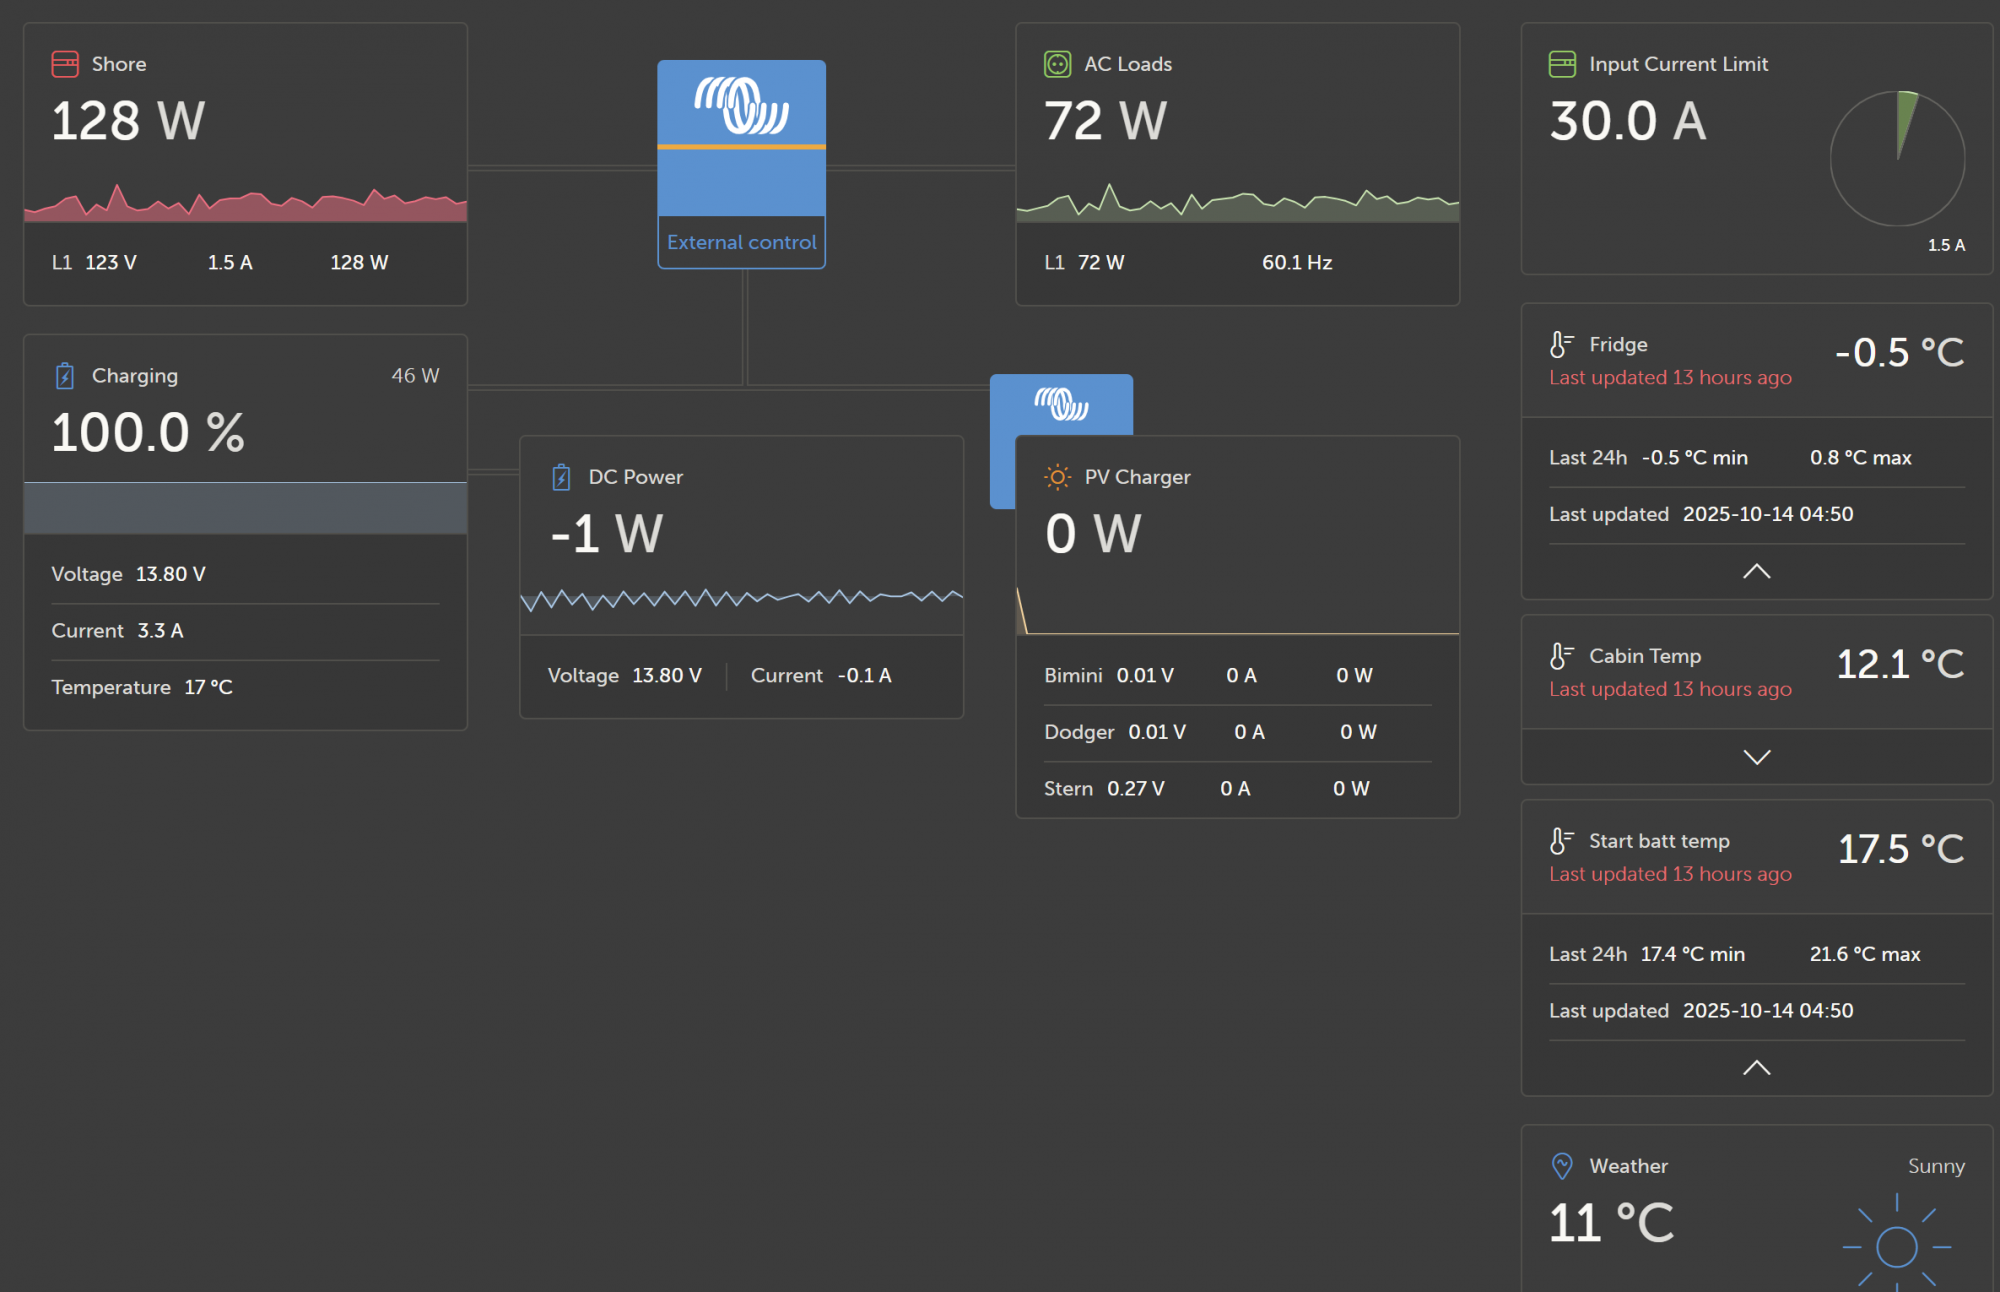Click the DC Power battery icon
Screen dimensions: 2000x1292
561,477
